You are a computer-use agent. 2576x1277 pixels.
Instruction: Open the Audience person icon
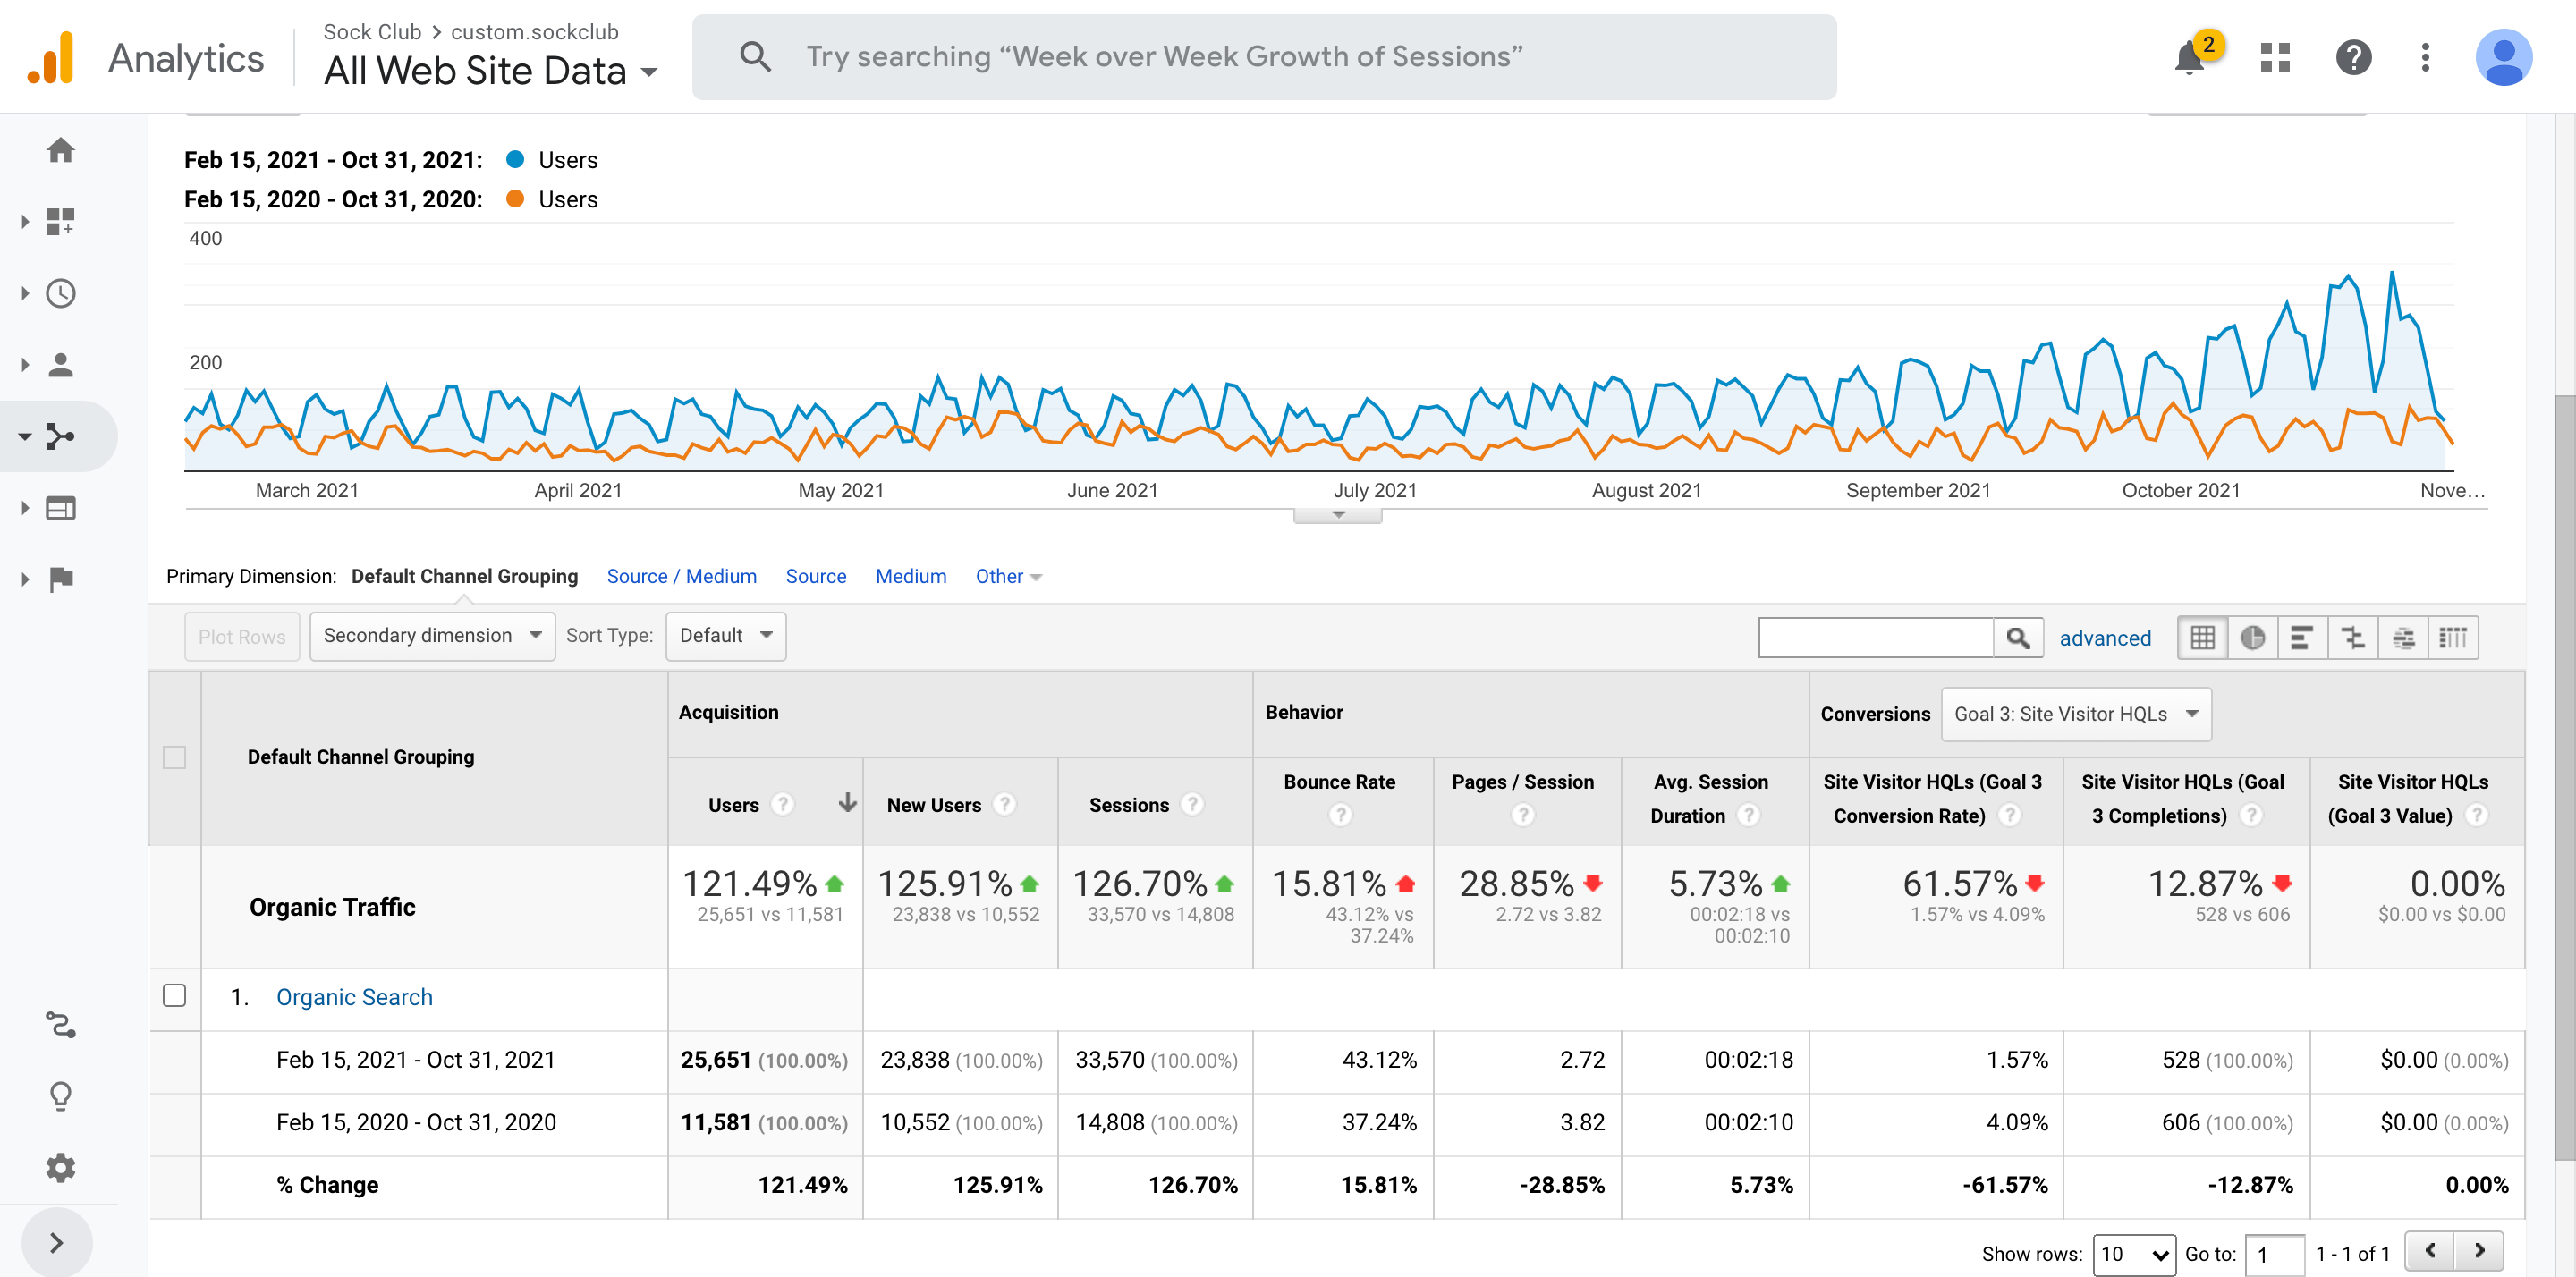click(x=61, y=365)
